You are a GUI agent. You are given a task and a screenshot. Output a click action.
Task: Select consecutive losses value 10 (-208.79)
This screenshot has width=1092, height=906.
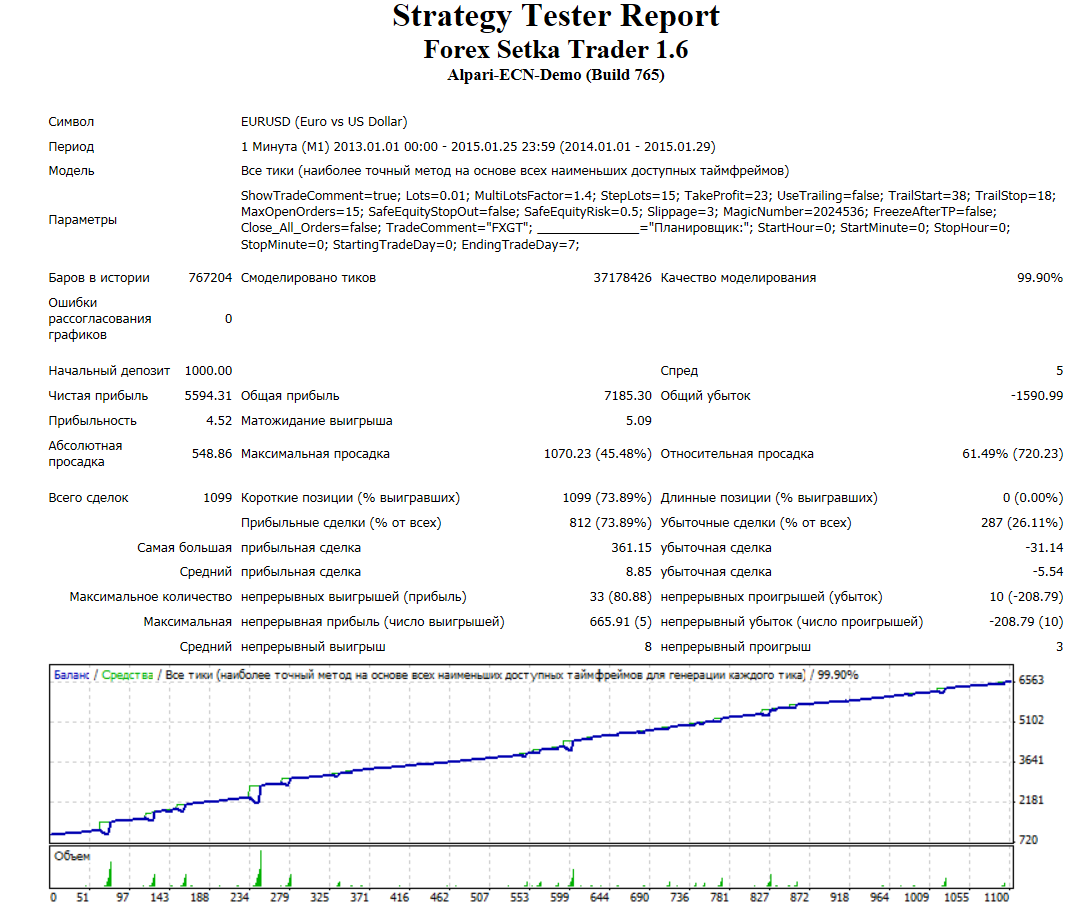click(x=1026, y=597)
